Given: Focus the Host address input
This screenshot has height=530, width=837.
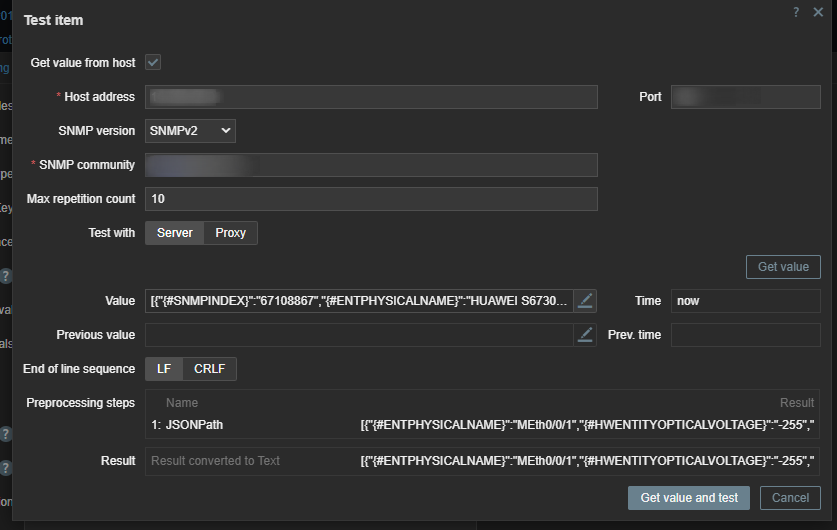Looking at the screenshot, I should 371,97.
